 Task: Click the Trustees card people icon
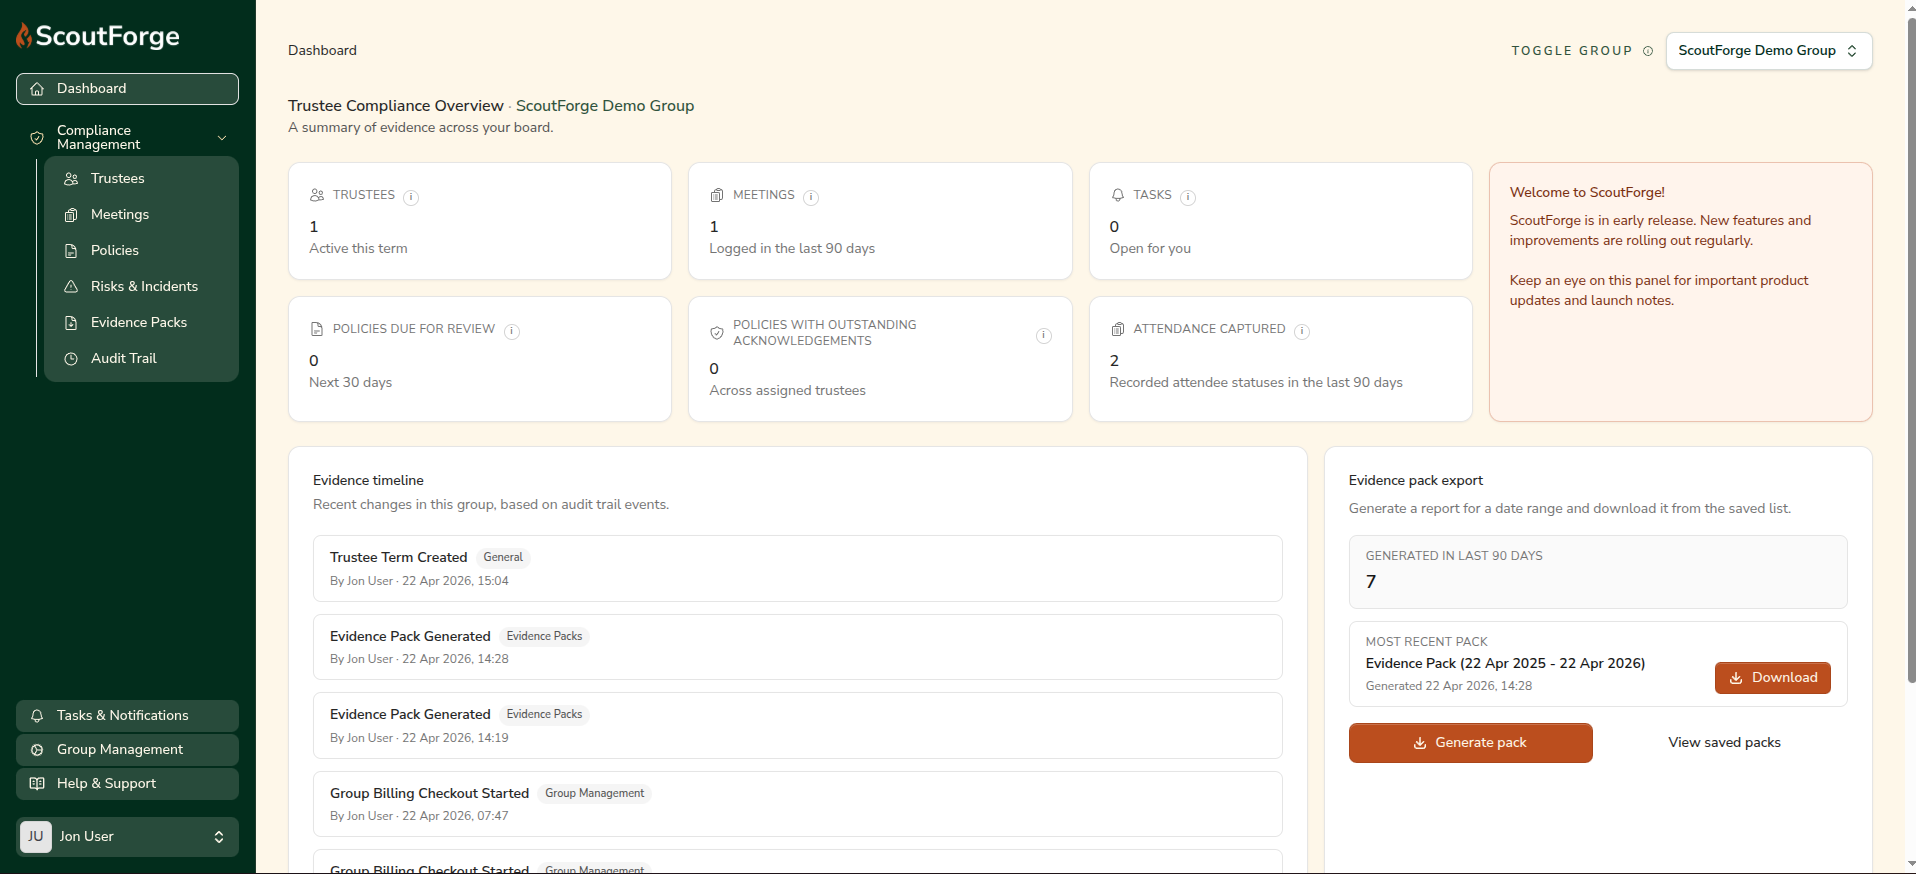click(317, 195)
